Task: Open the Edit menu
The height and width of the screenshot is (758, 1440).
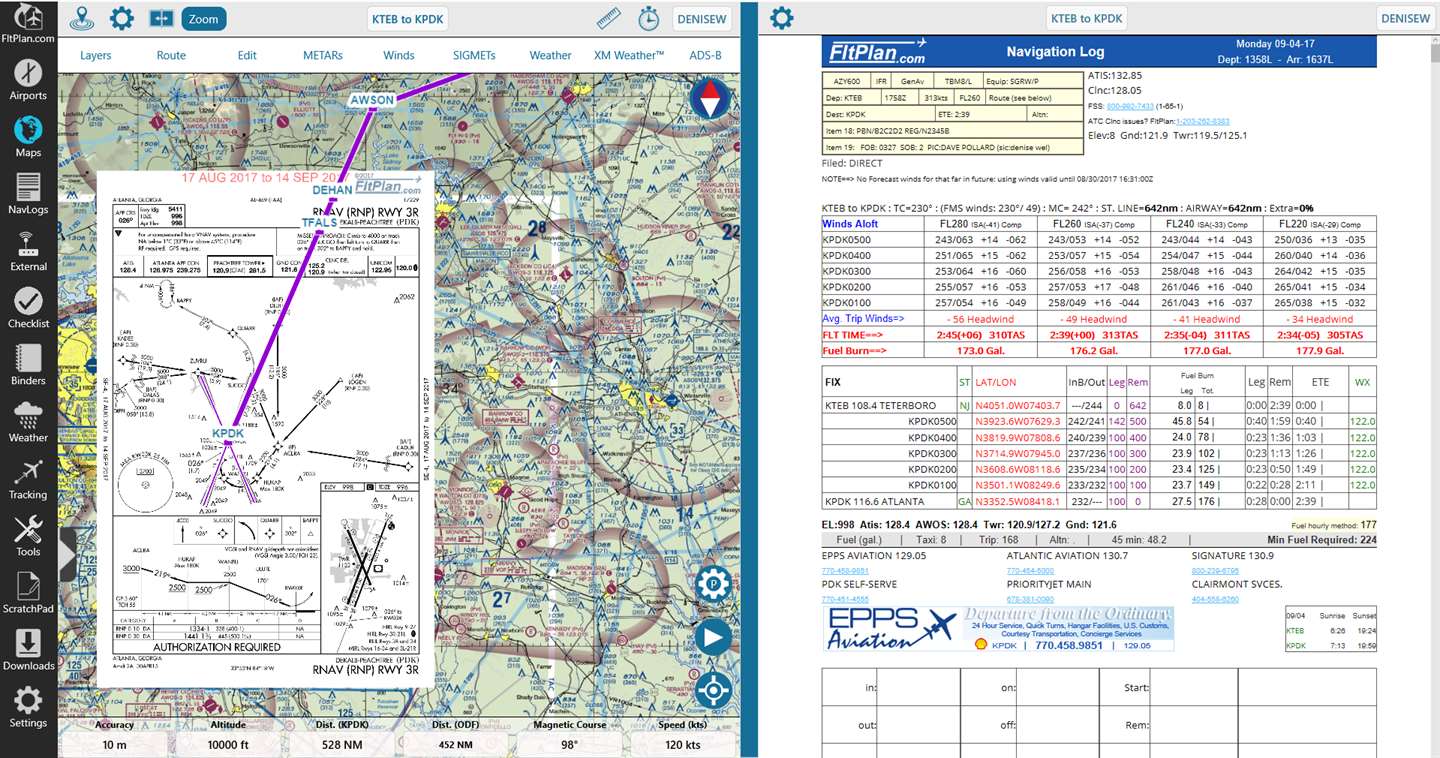Action: pos(247,55)
